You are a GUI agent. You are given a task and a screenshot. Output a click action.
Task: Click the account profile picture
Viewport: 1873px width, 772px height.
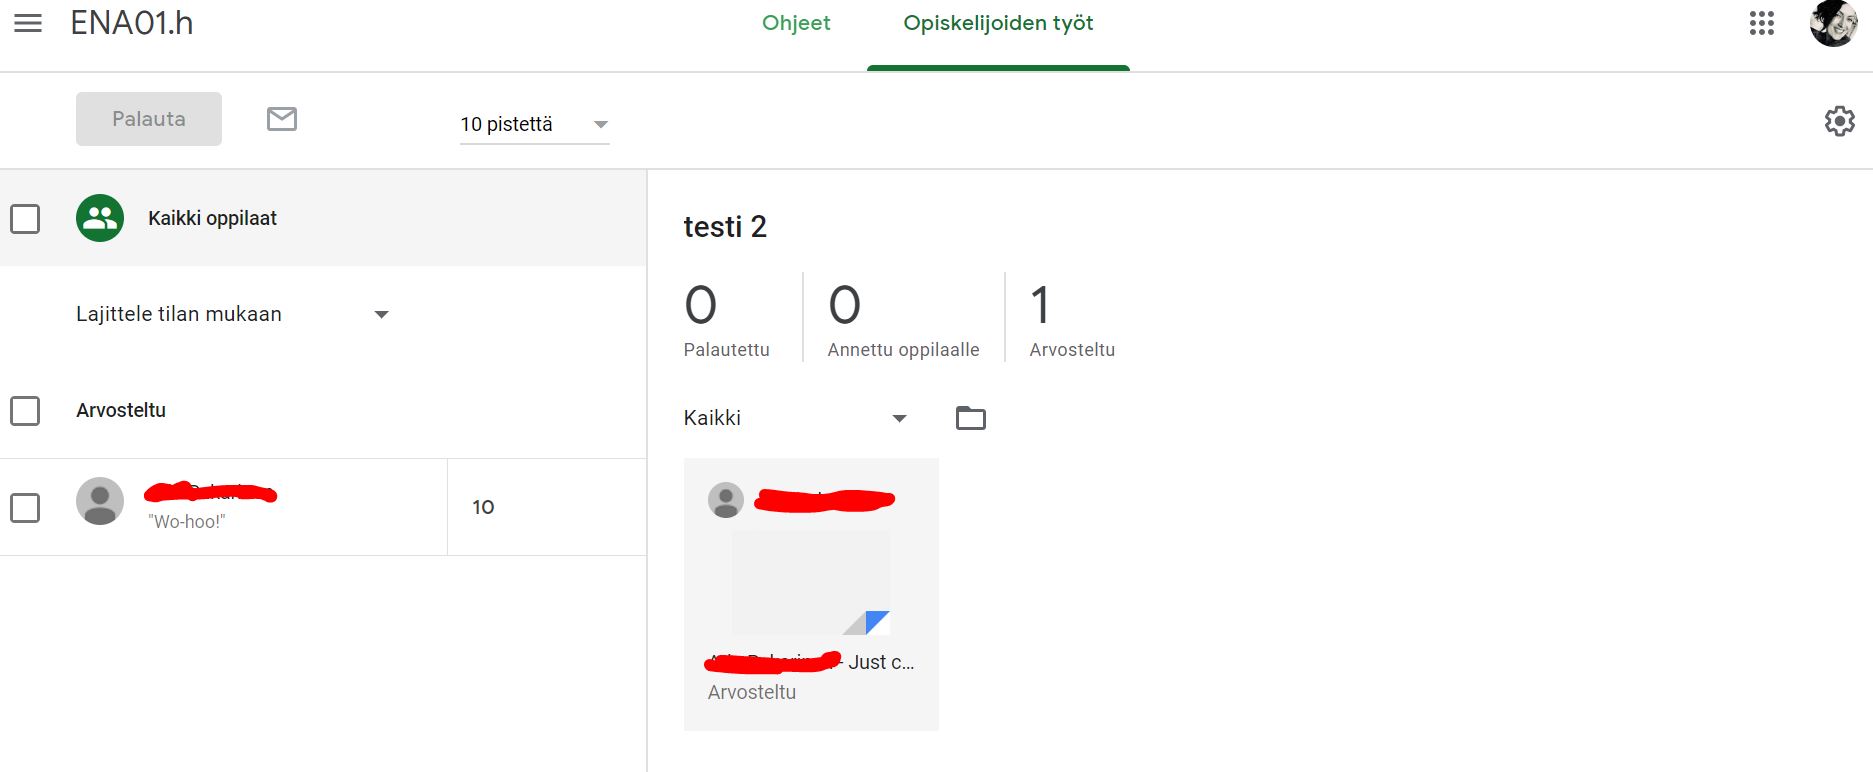tap(1833, 23)
